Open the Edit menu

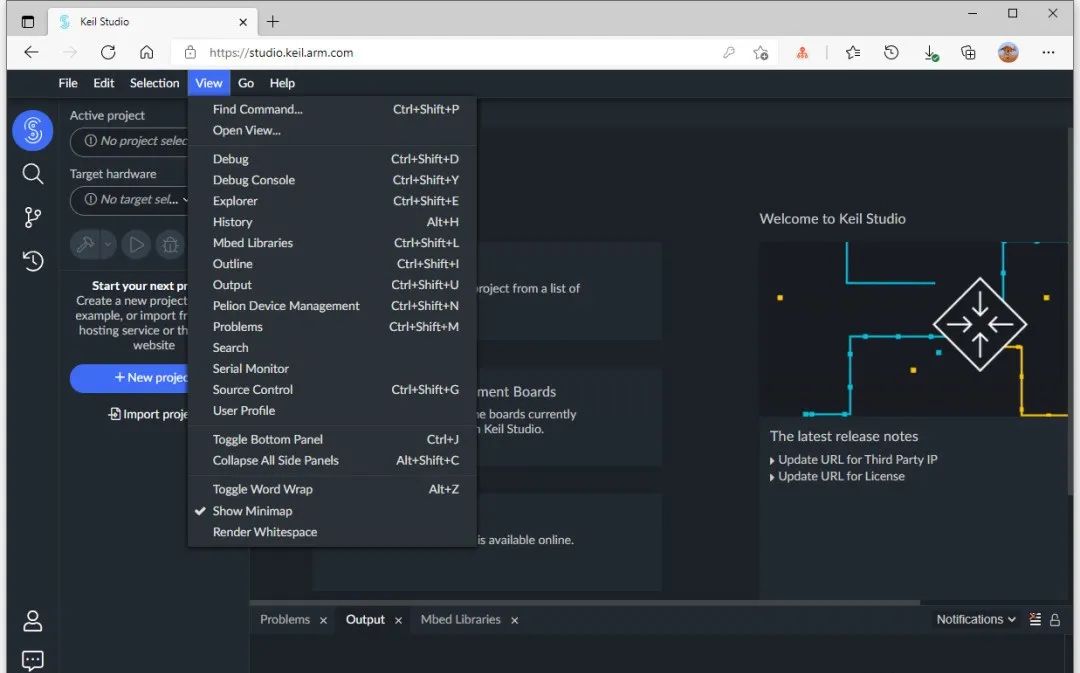103,83
